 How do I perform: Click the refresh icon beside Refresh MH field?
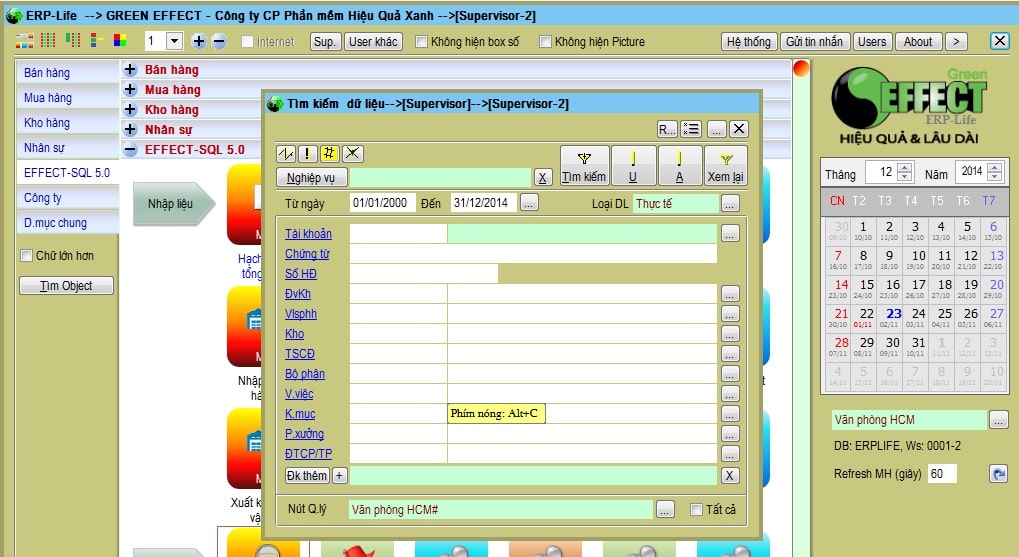click(x=997, y=473)
